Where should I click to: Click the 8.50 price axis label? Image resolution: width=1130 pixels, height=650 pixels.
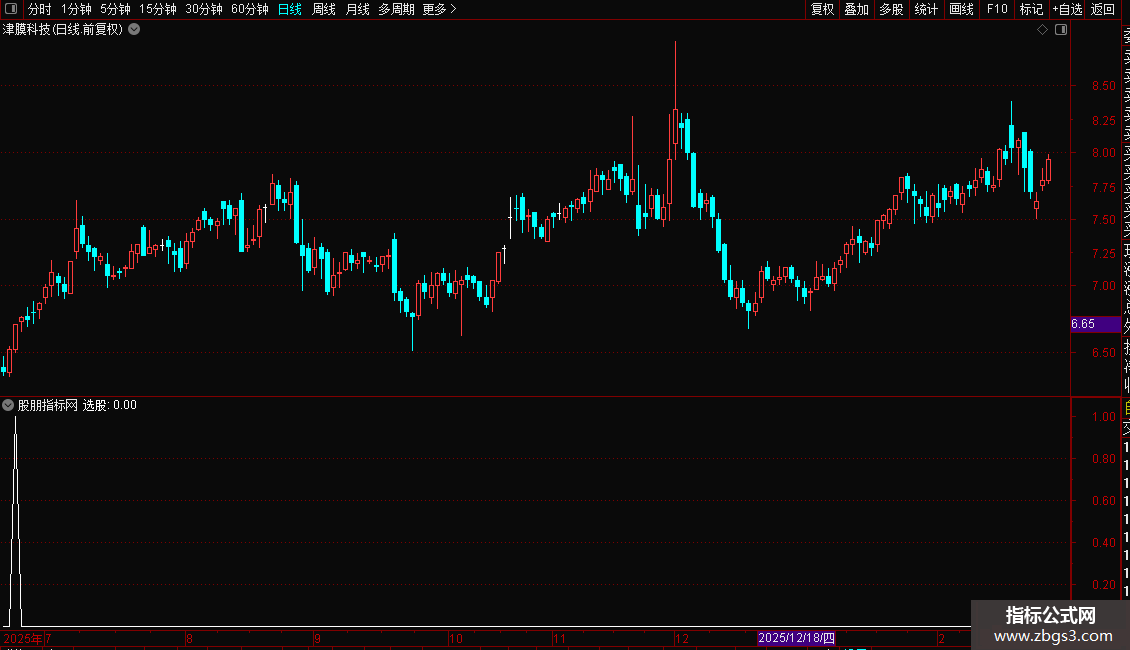coord(1103,86)
